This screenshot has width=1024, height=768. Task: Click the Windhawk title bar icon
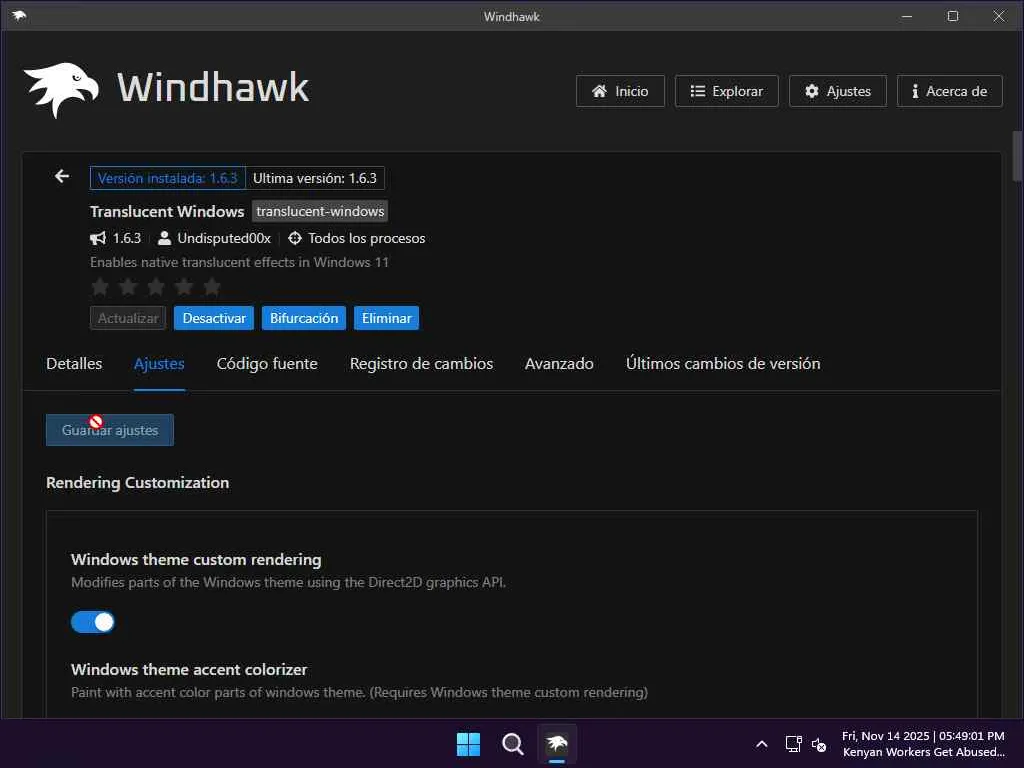pyautogui.click(x=19, y=16)
